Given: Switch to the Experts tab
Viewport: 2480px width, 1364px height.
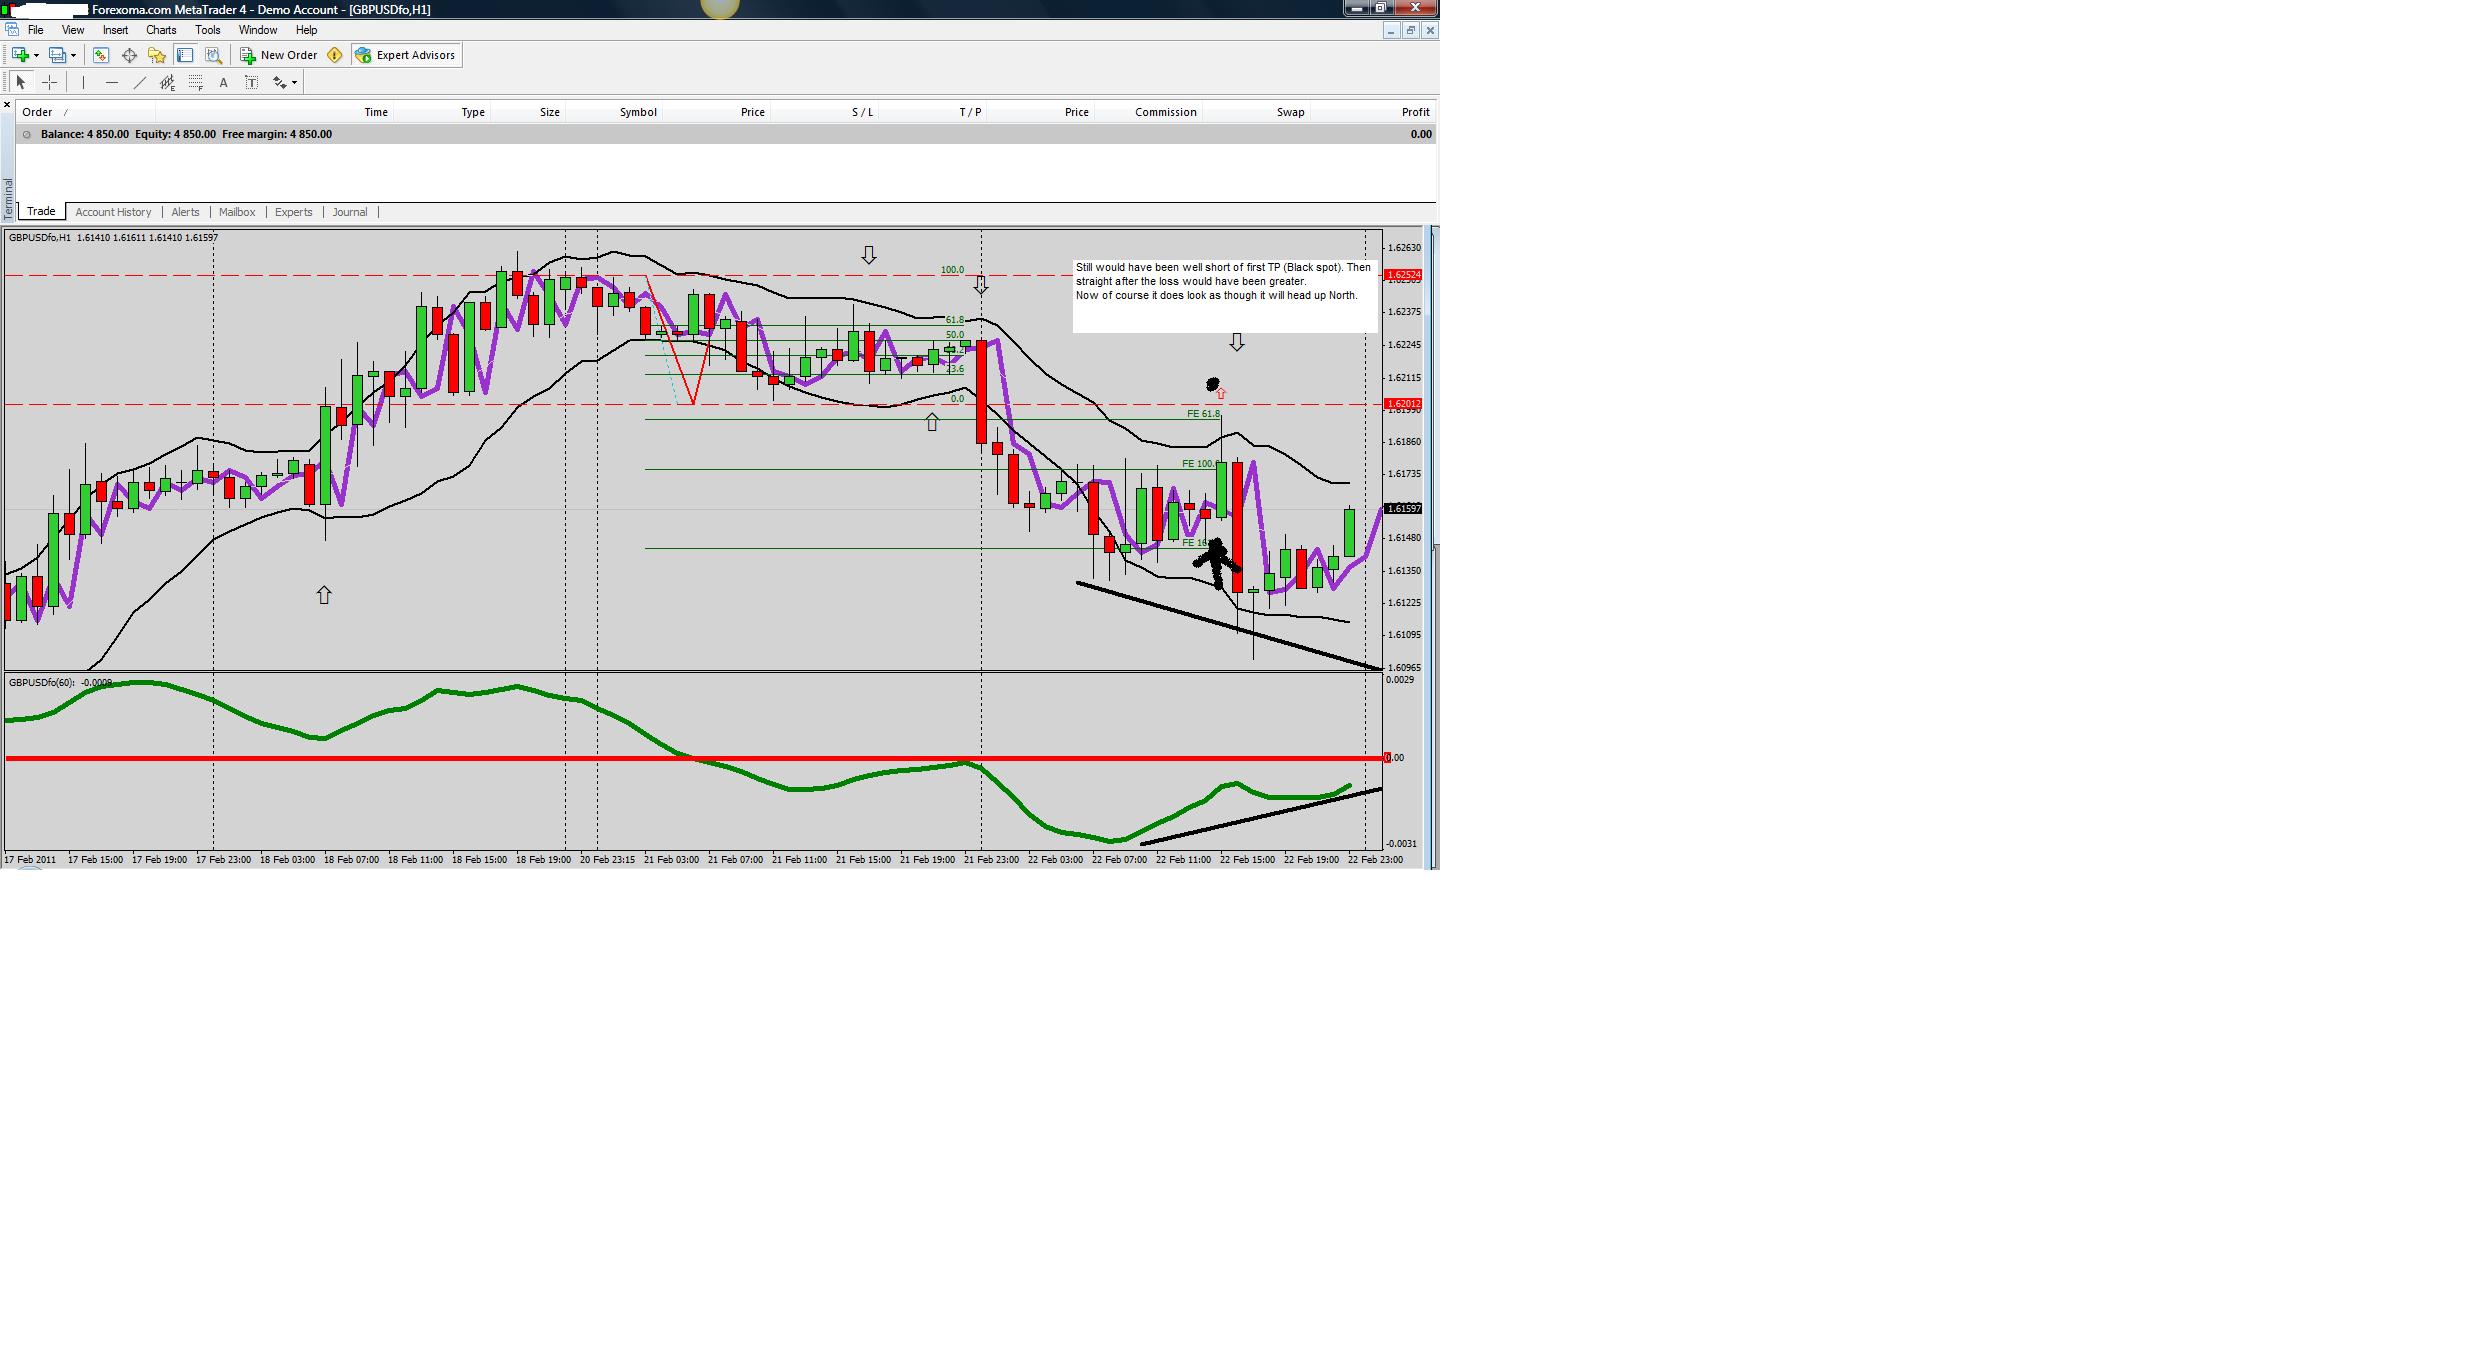Looking at the screenshot, I should click(x=294, y=212).
